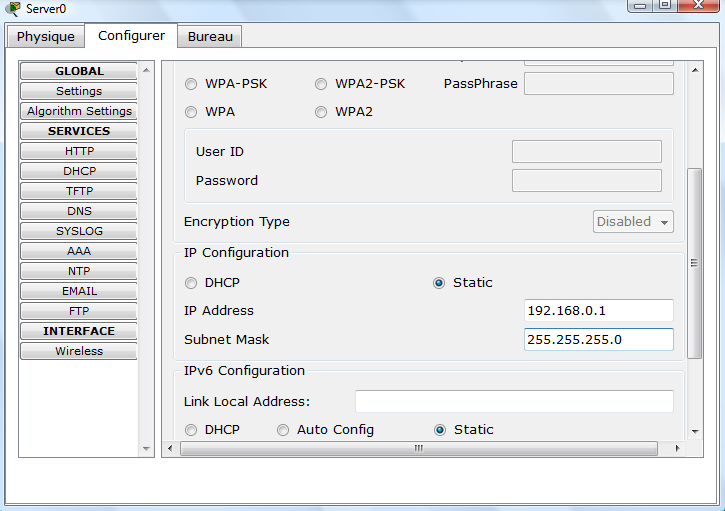This screenshot has width=725, height=511.
Task: Open the TFTP service settings
Action: [x=79, y=191]
